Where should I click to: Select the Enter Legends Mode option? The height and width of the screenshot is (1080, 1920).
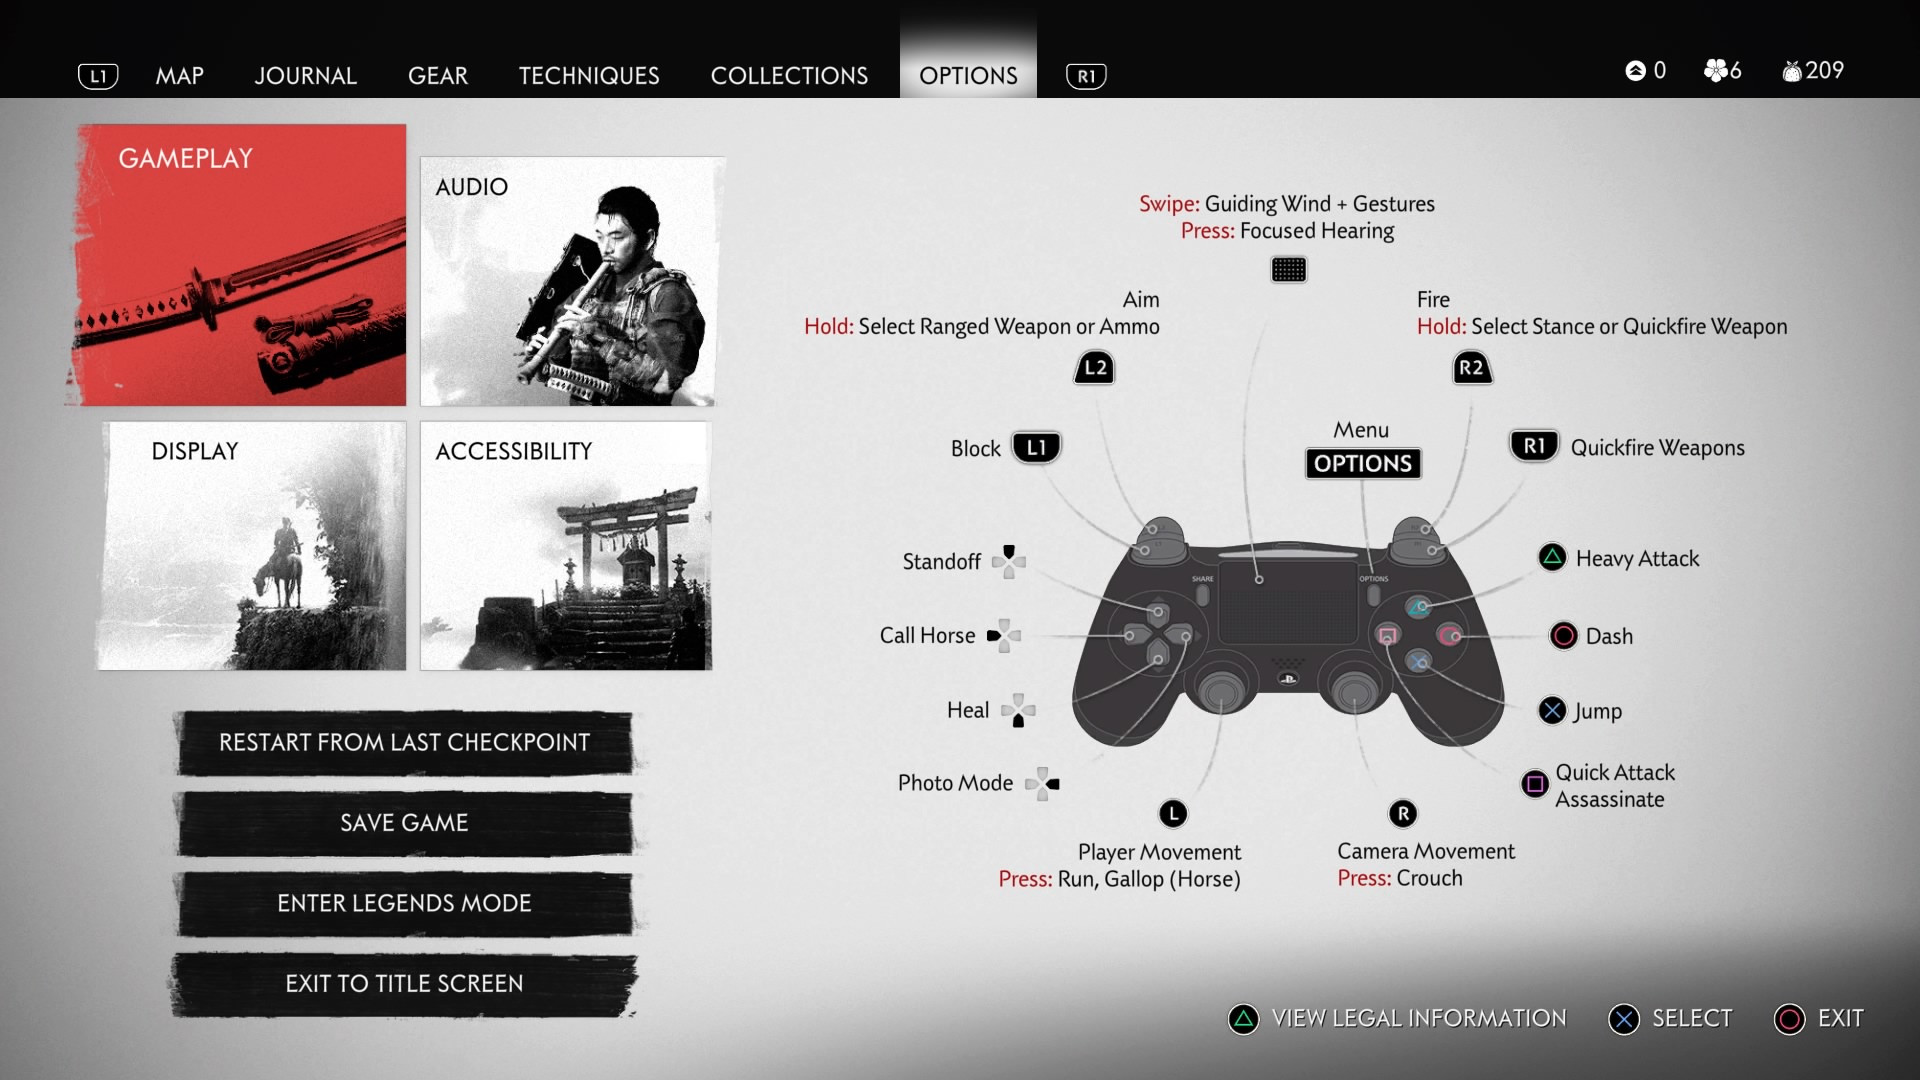click(405, 903)
